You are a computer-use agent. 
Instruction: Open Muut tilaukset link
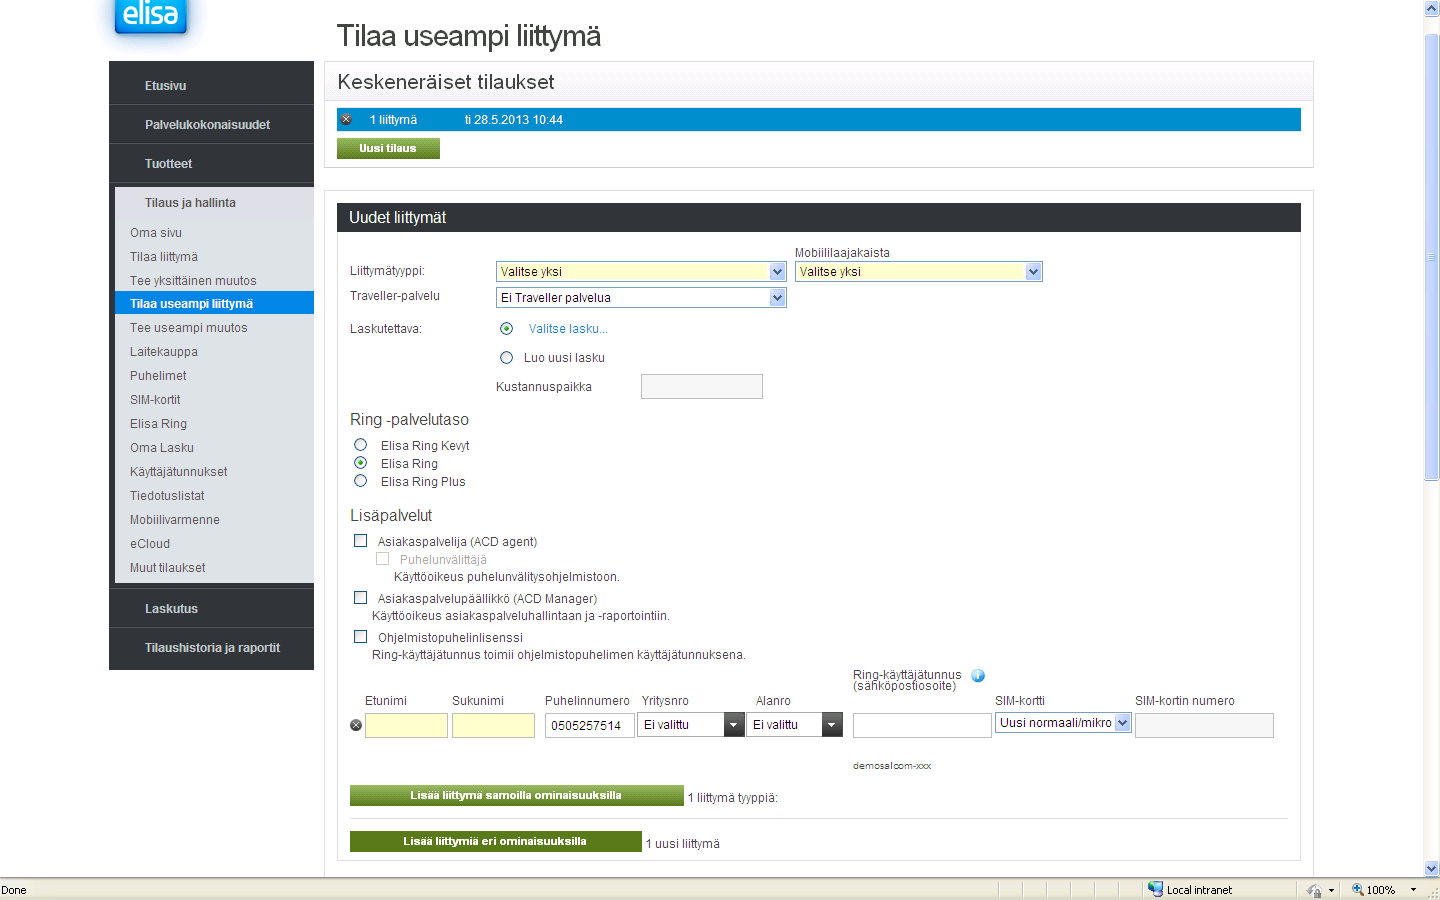pos(168,568)
